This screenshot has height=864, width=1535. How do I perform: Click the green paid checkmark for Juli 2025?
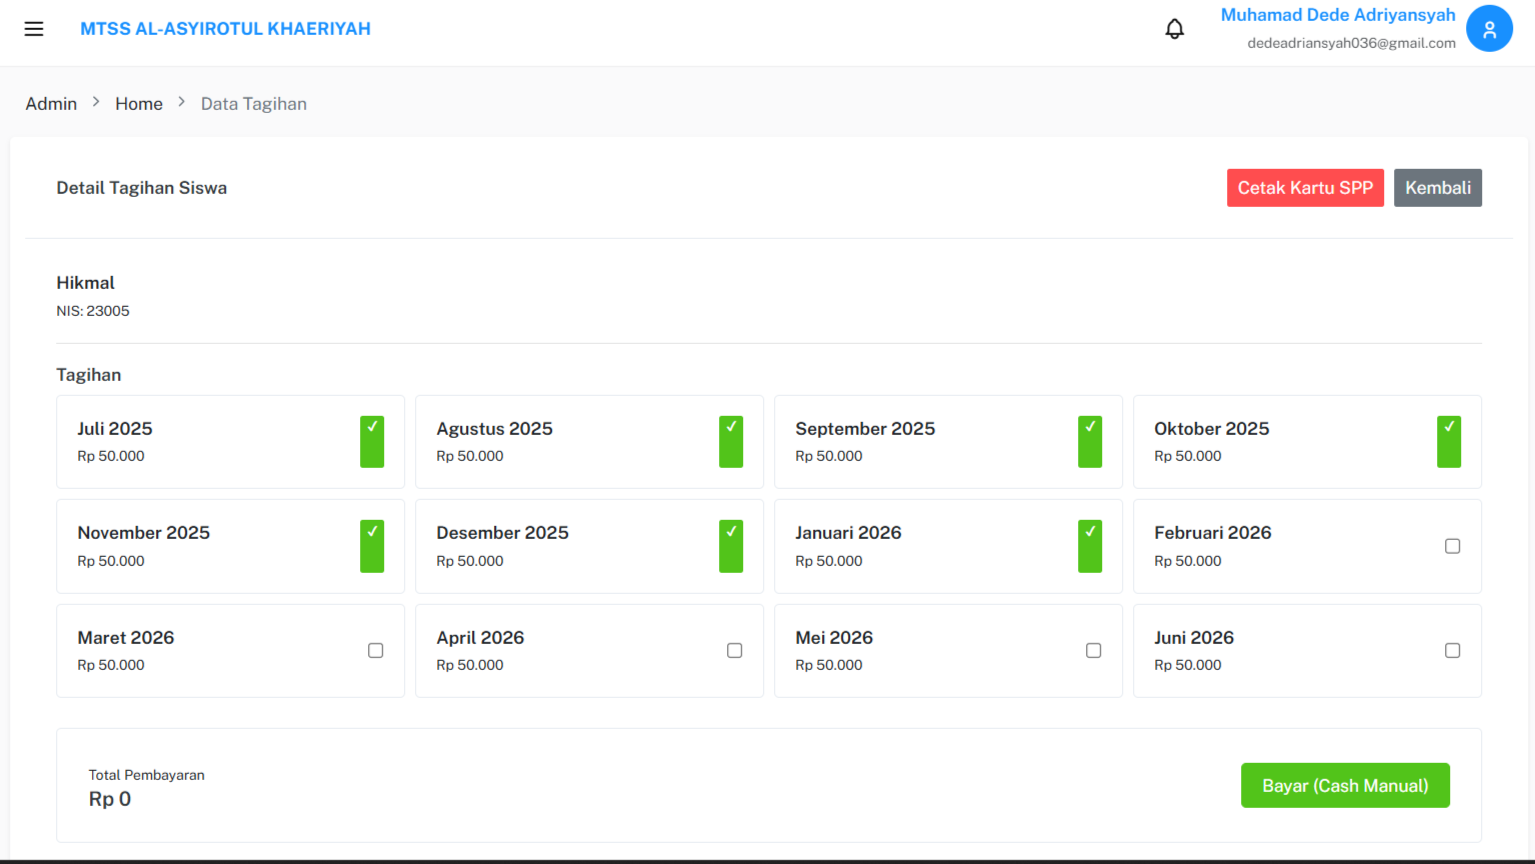click(x=372, y=442)
